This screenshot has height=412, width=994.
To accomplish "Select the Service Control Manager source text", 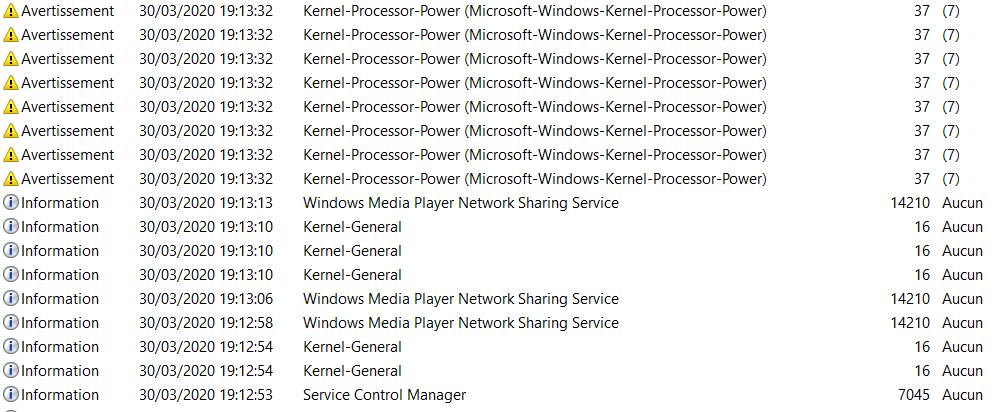I will [x=384, y=395].
